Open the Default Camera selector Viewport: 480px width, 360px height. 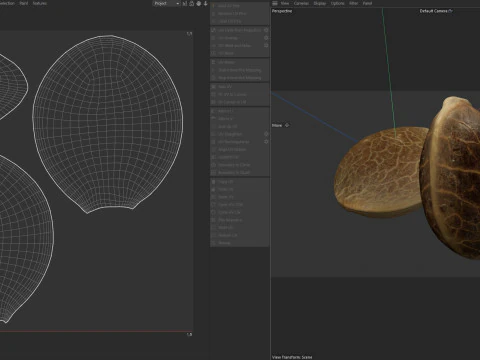pos(436,11)
